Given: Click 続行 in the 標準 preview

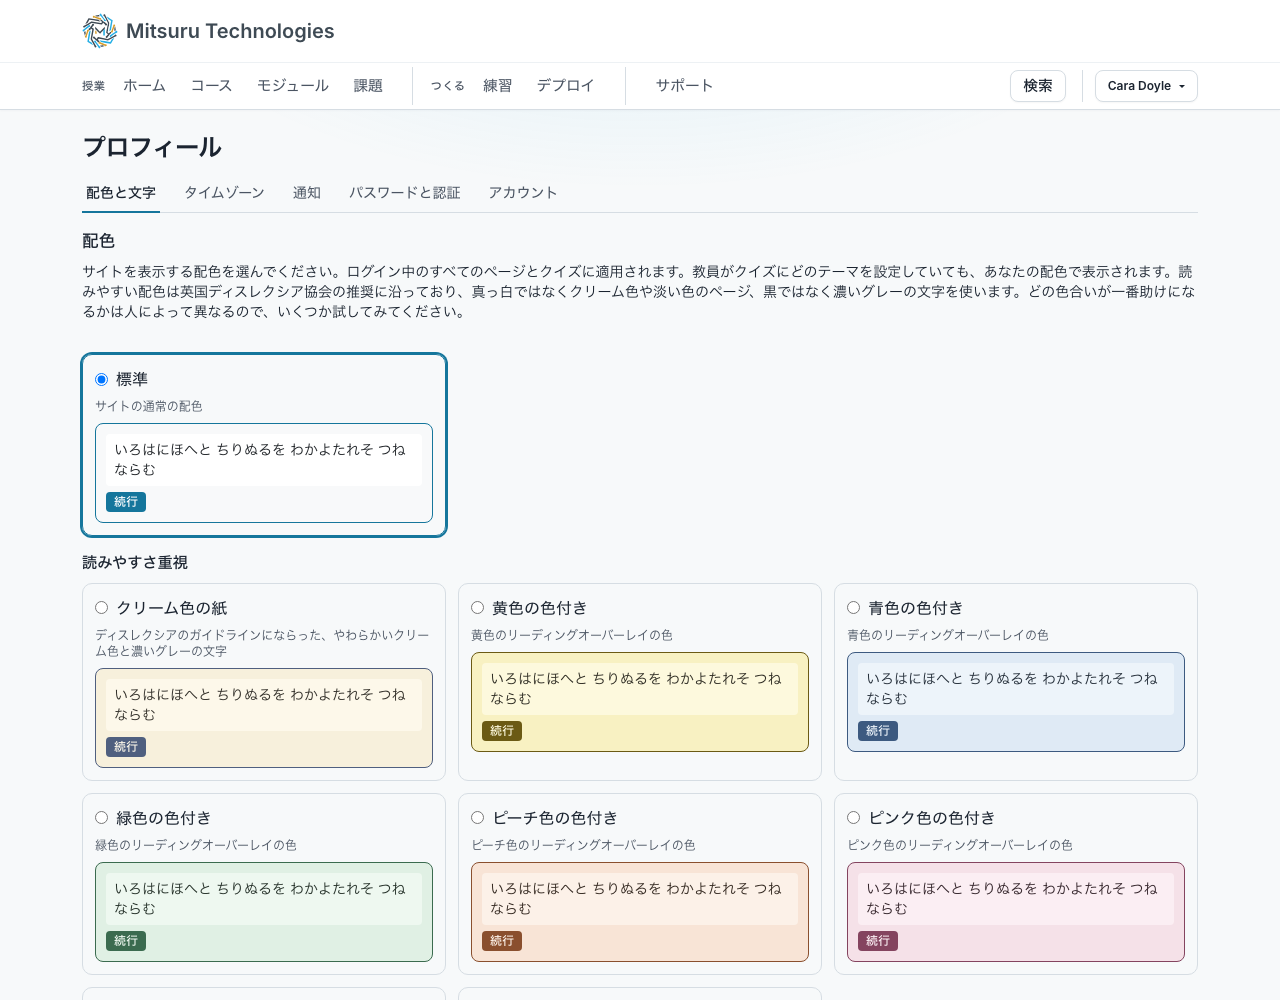Looking at the screenshot, I should pyautogui.click(x=126, y=502).
